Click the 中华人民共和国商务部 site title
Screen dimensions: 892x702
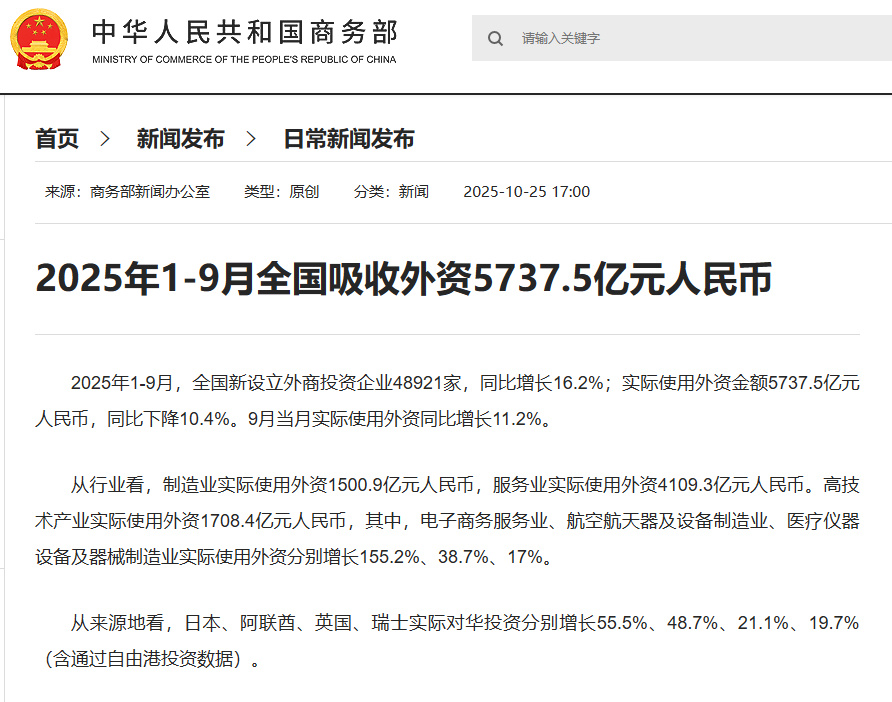point(245,32)
